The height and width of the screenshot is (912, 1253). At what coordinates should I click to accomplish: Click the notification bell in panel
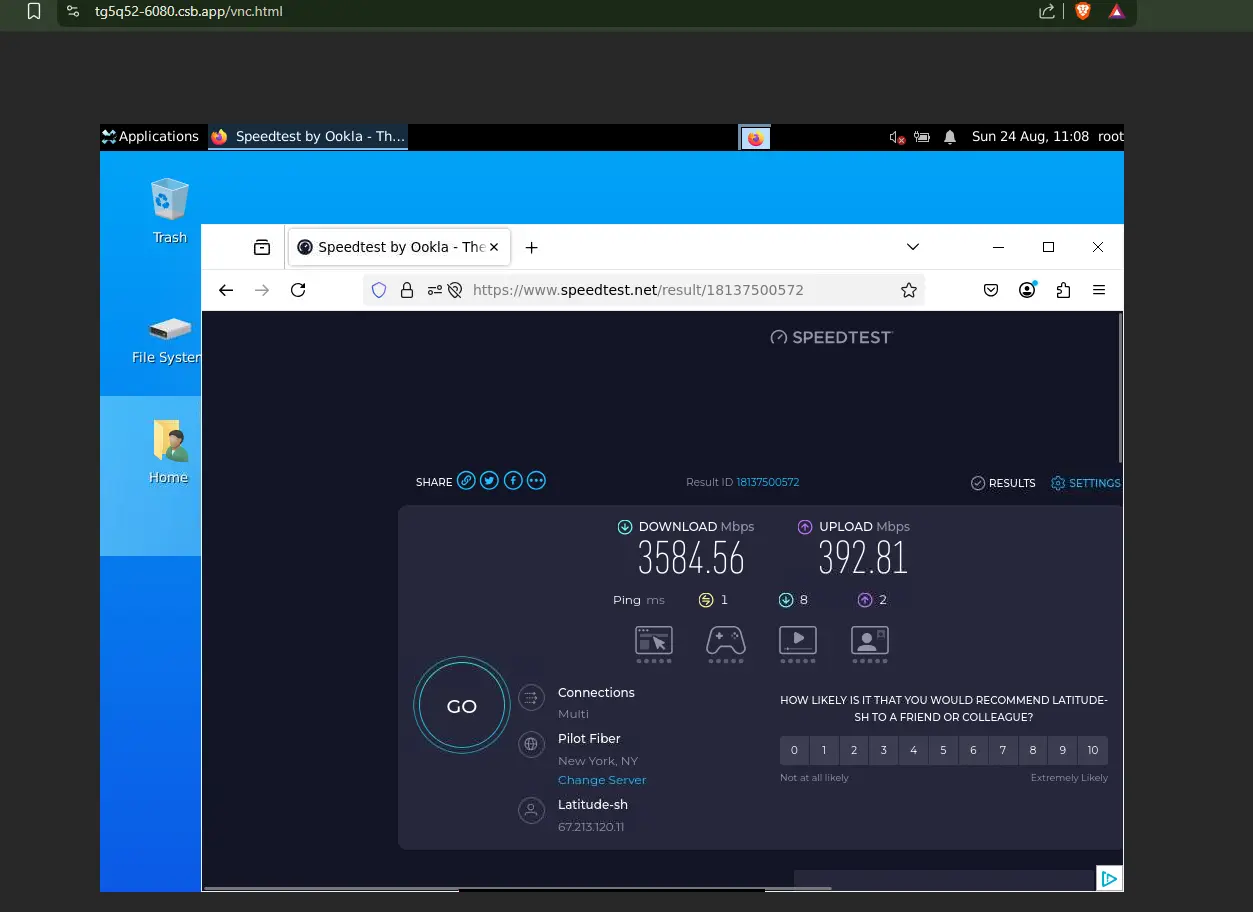pyautogui.click(x=950, y=137)
